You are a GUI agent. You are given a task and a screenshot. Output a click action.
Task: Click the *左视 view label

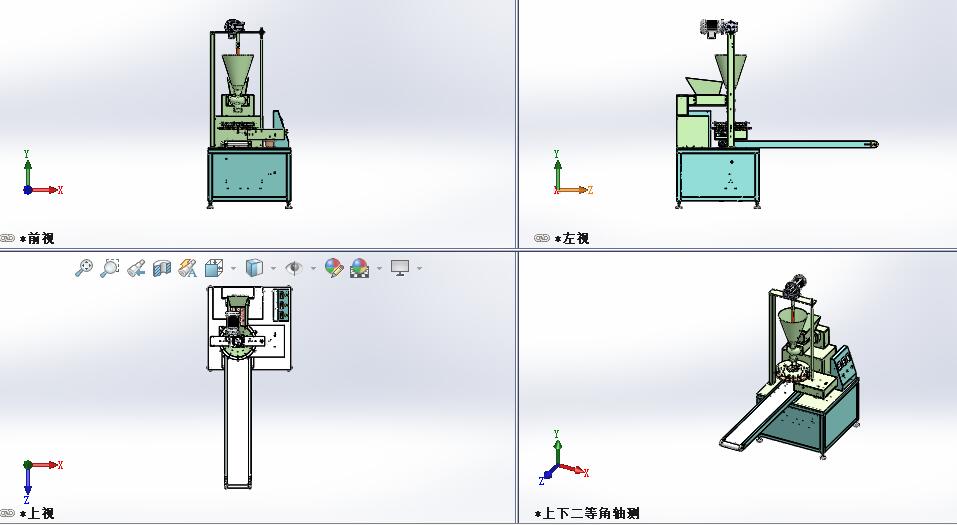[572, 239]
